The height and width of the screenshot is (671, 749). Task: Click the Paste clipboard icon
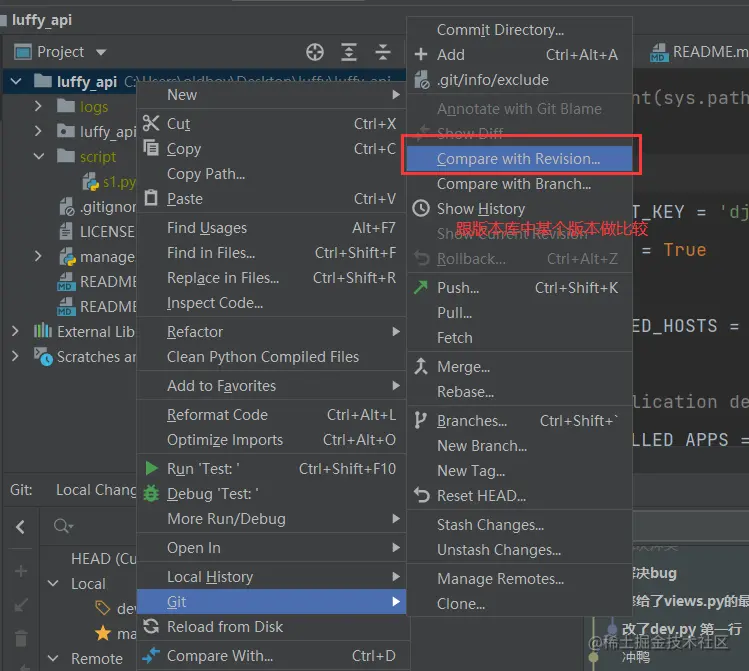click(151, 197)
